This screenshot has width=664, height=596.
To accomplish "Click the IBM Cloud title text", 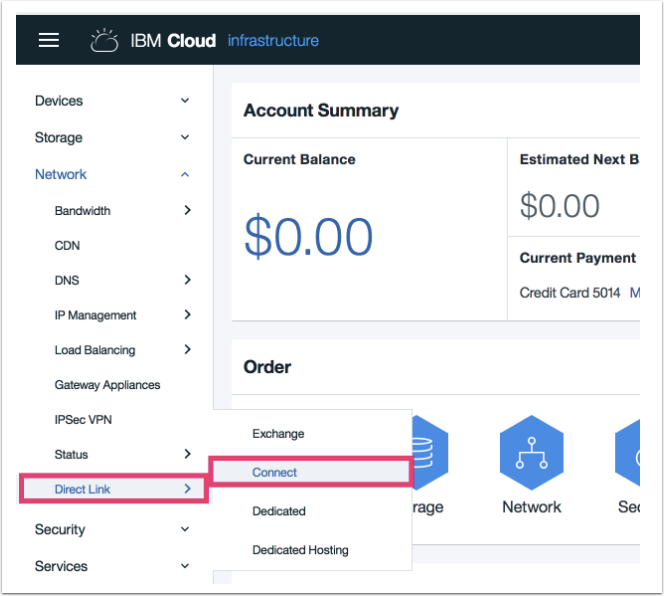I will click(173, 41).
